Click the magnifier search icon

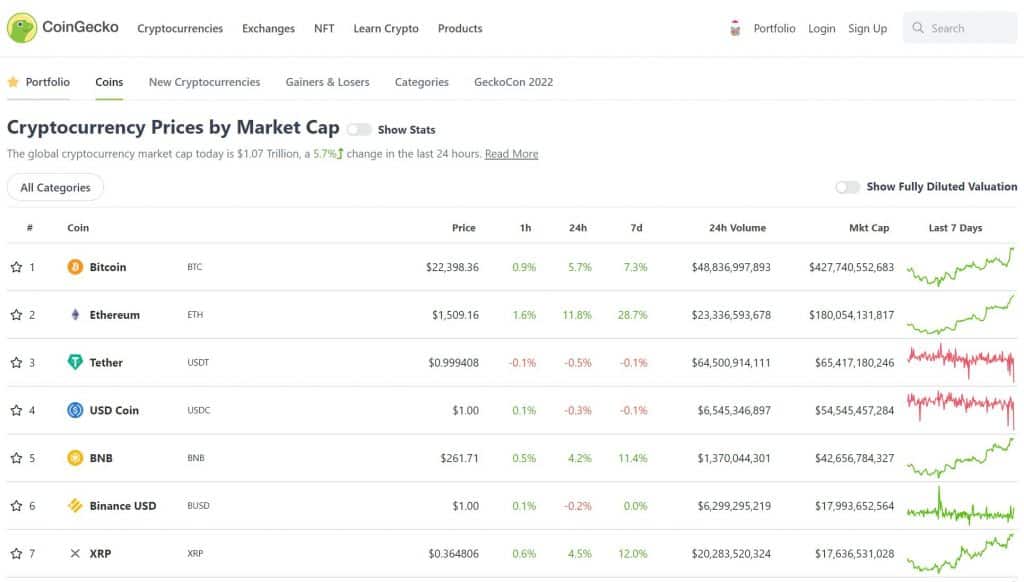point(918,28)
